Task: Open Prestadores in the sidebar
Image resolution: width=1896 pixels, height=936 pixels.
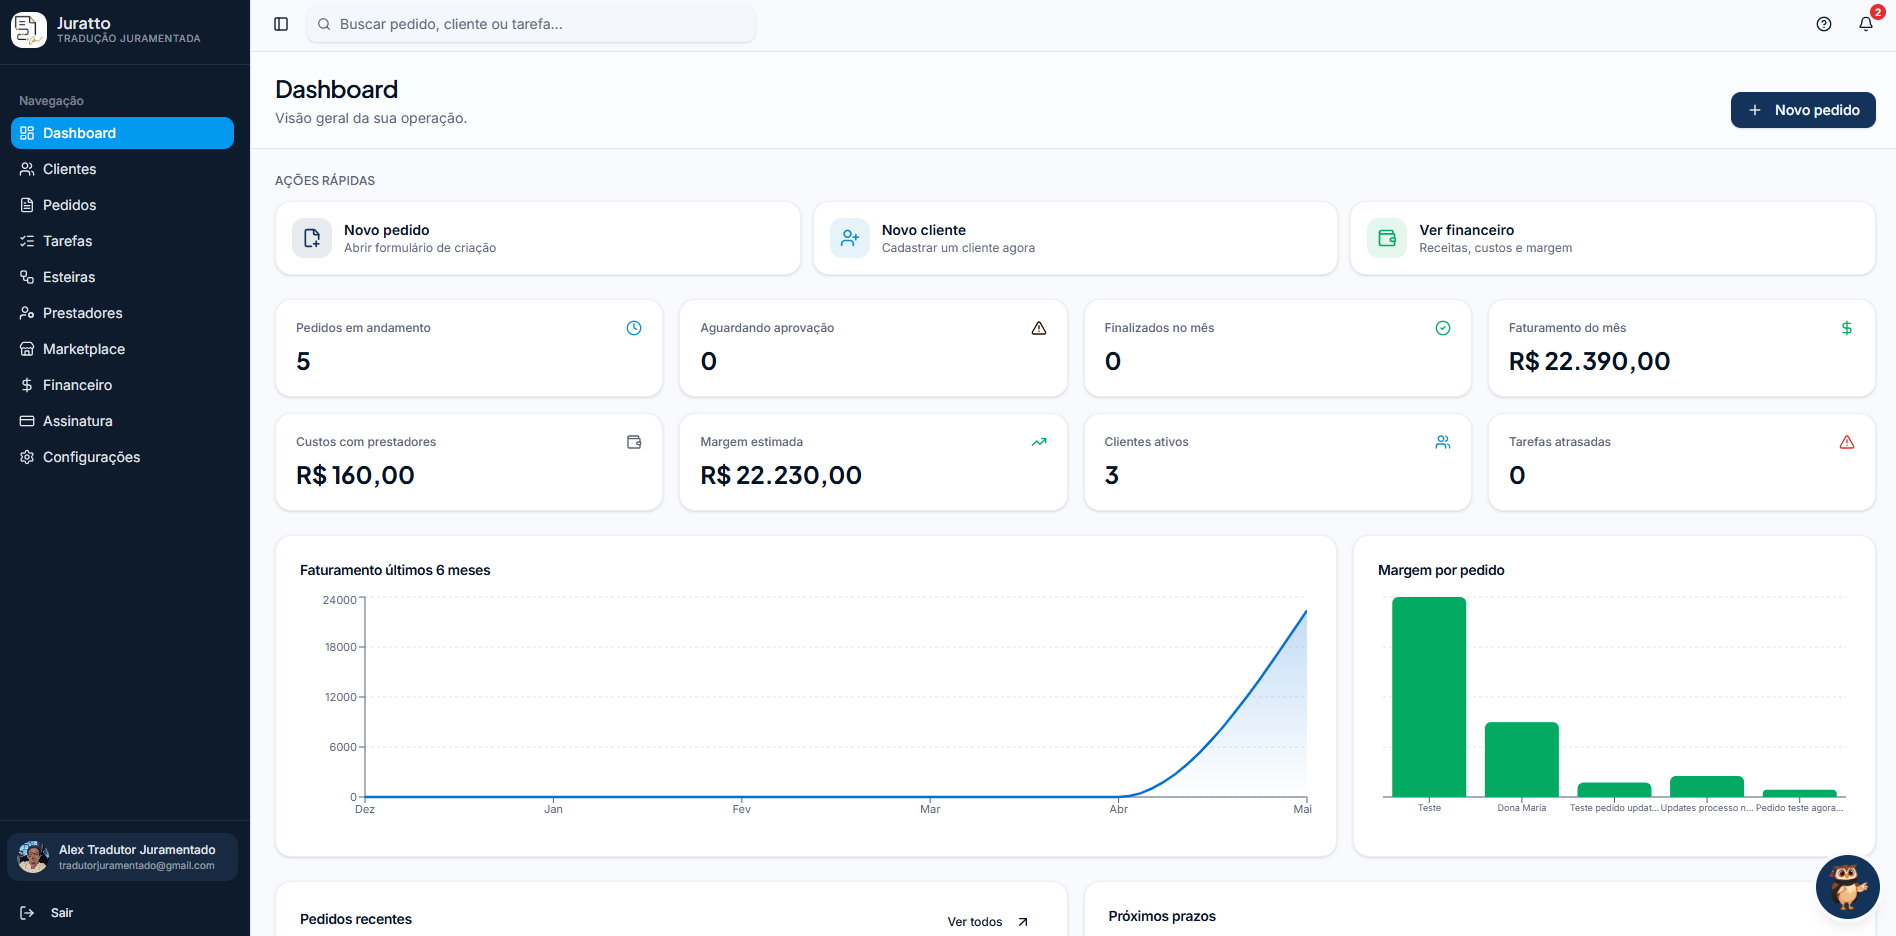Action: (x=122, y=313)
